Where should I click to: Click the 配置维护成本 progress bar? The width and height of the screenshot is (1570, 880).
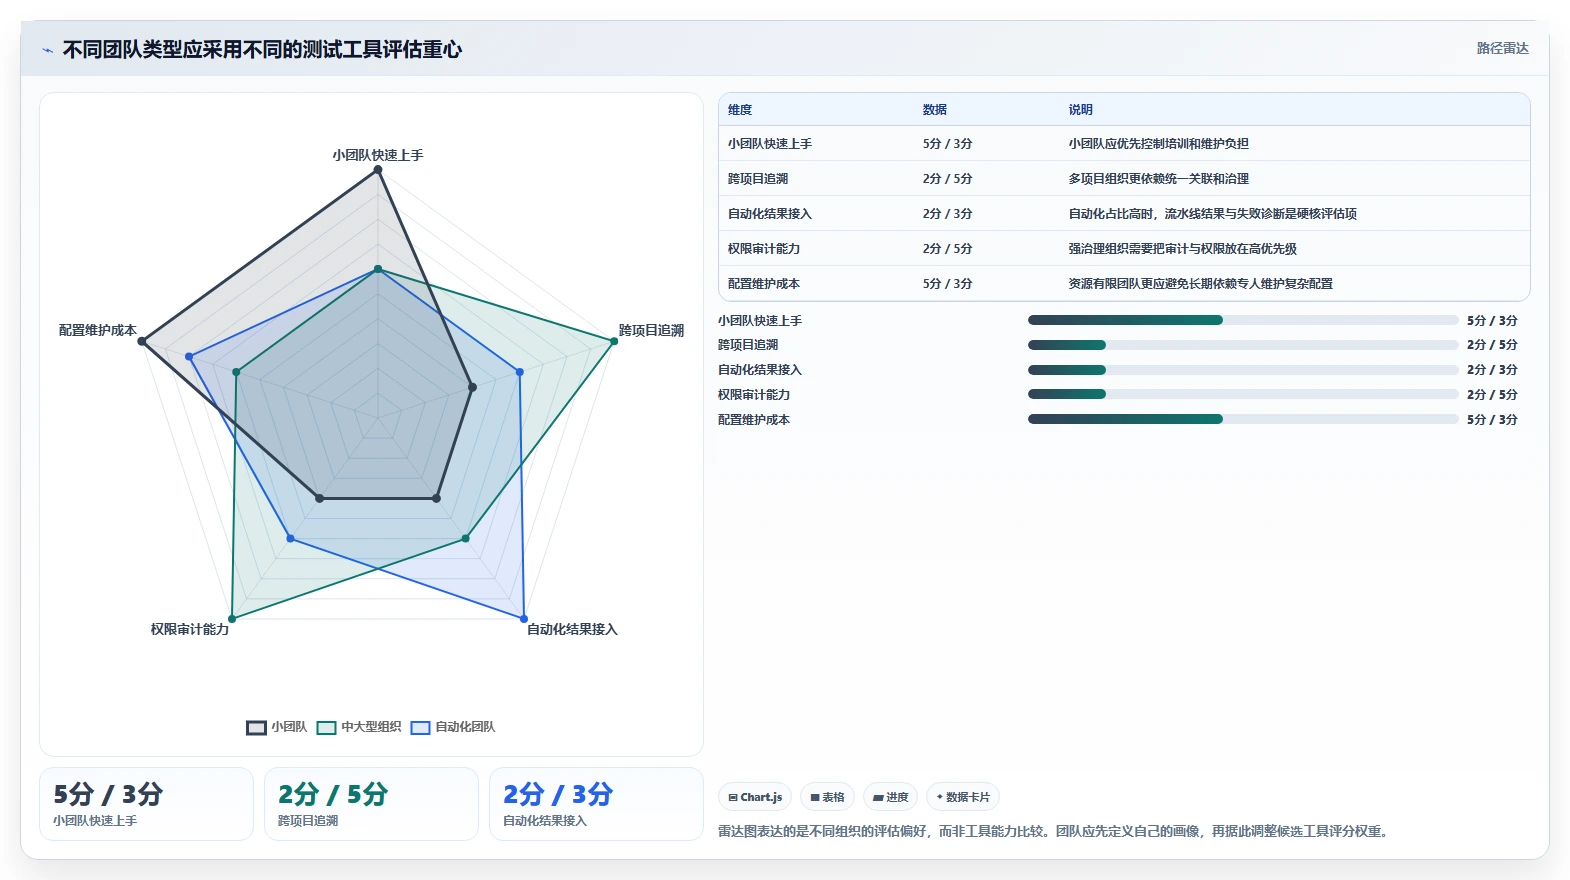(x=1243, y=419)
